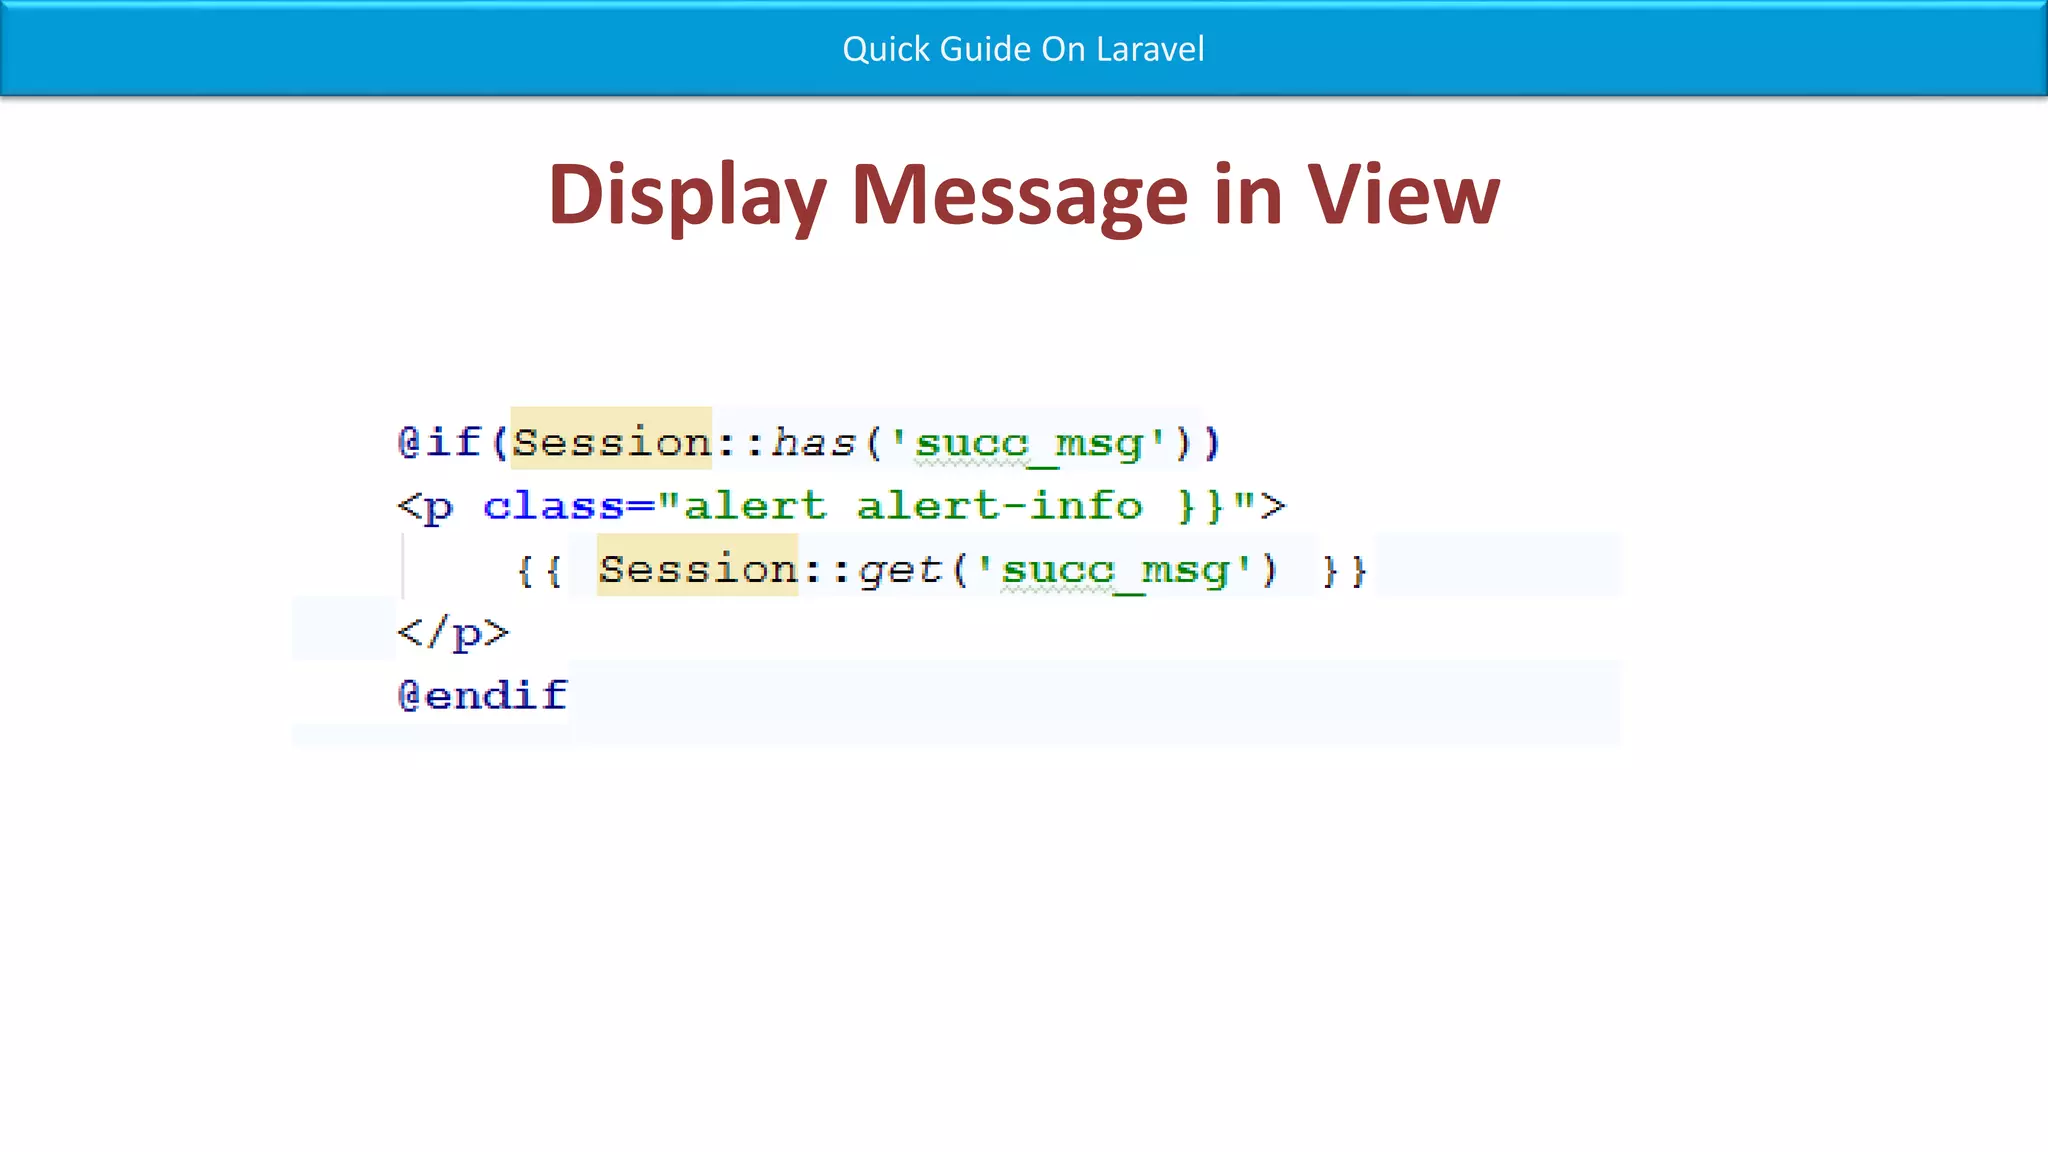
Task: Click the italic 'get' method name
Action: [x=900, y=570]
